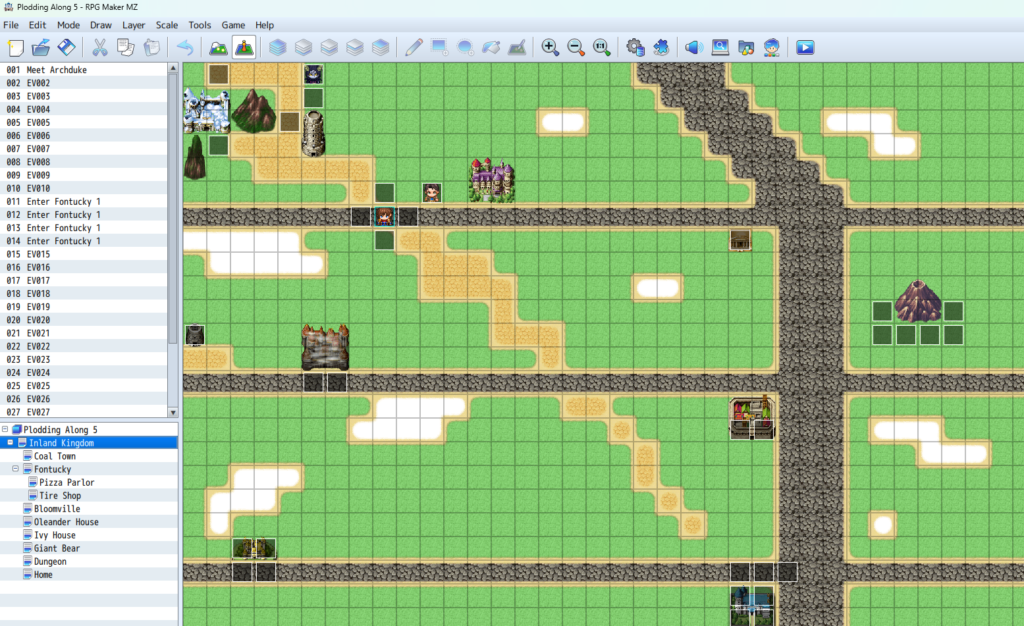
Task: Collapse the Plodding Along 5 project tree
Action: tap(5, 430)
